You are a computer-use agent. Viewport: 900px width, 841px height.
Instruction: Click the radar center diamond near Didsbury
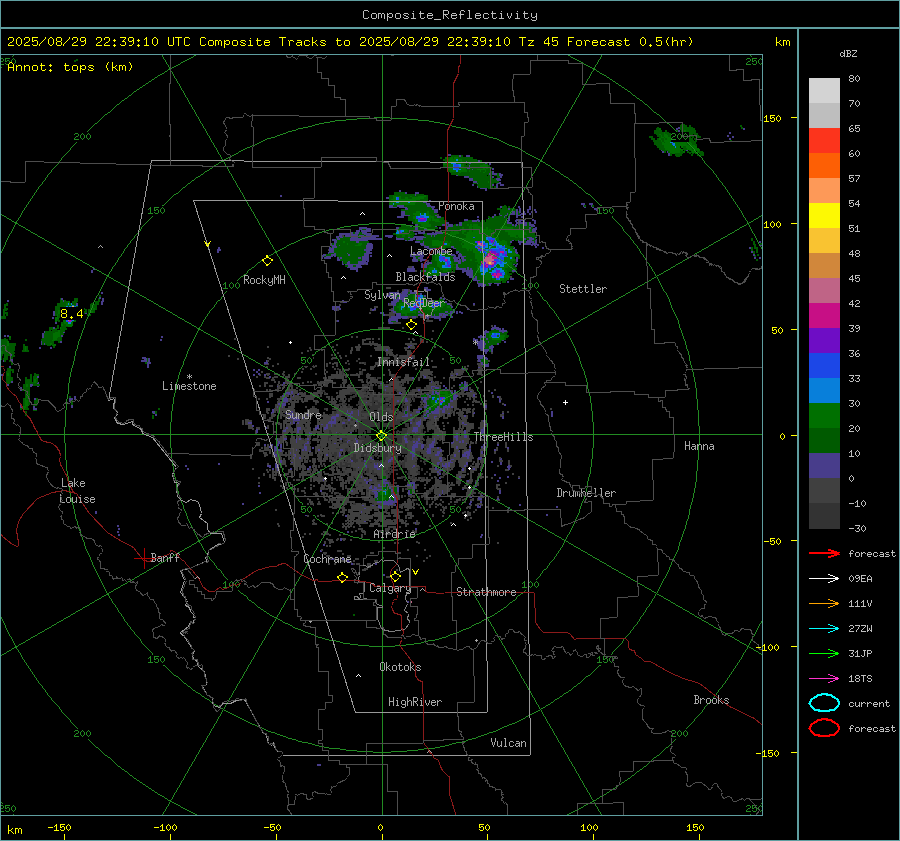click(x=381, y=435)
